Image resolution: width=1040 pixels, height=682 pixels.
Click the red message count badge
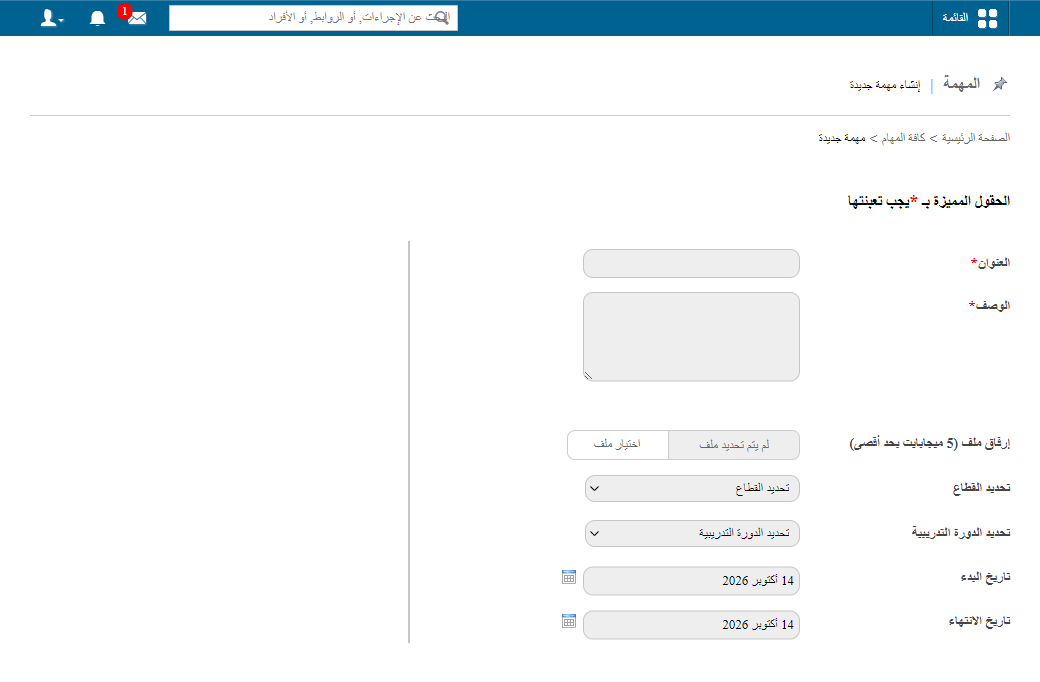tap(124, 11)
